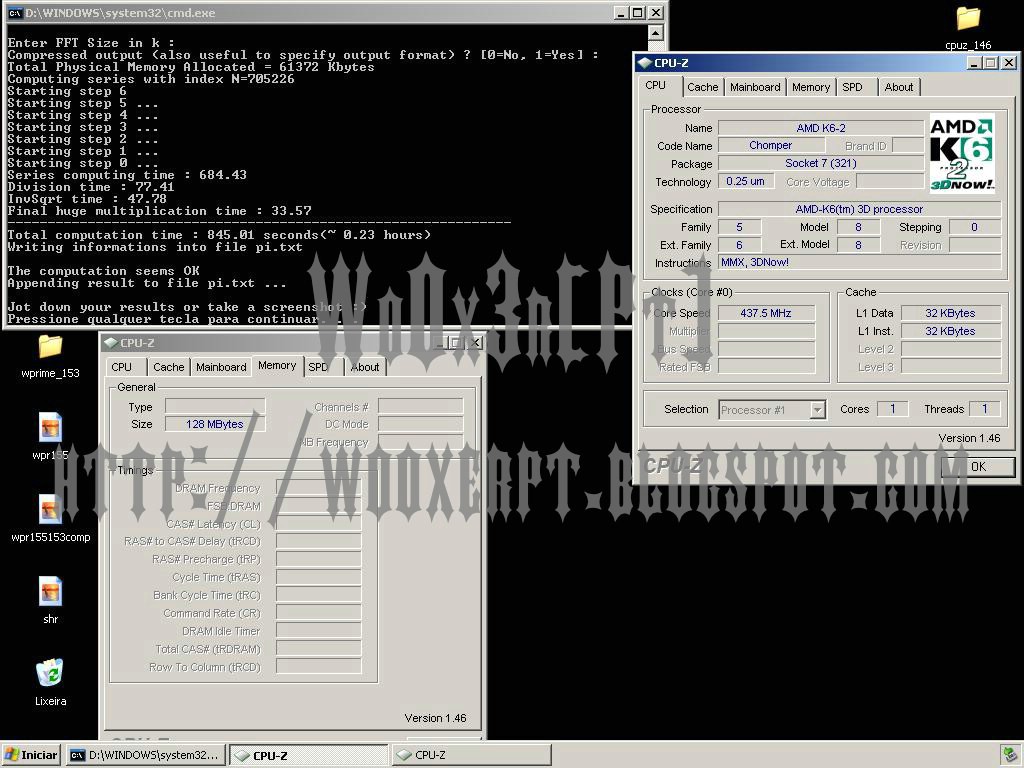Click the memory Type empty field
Image resolution: width=1024 pixels, height=768 pixels.
[215, 406]
